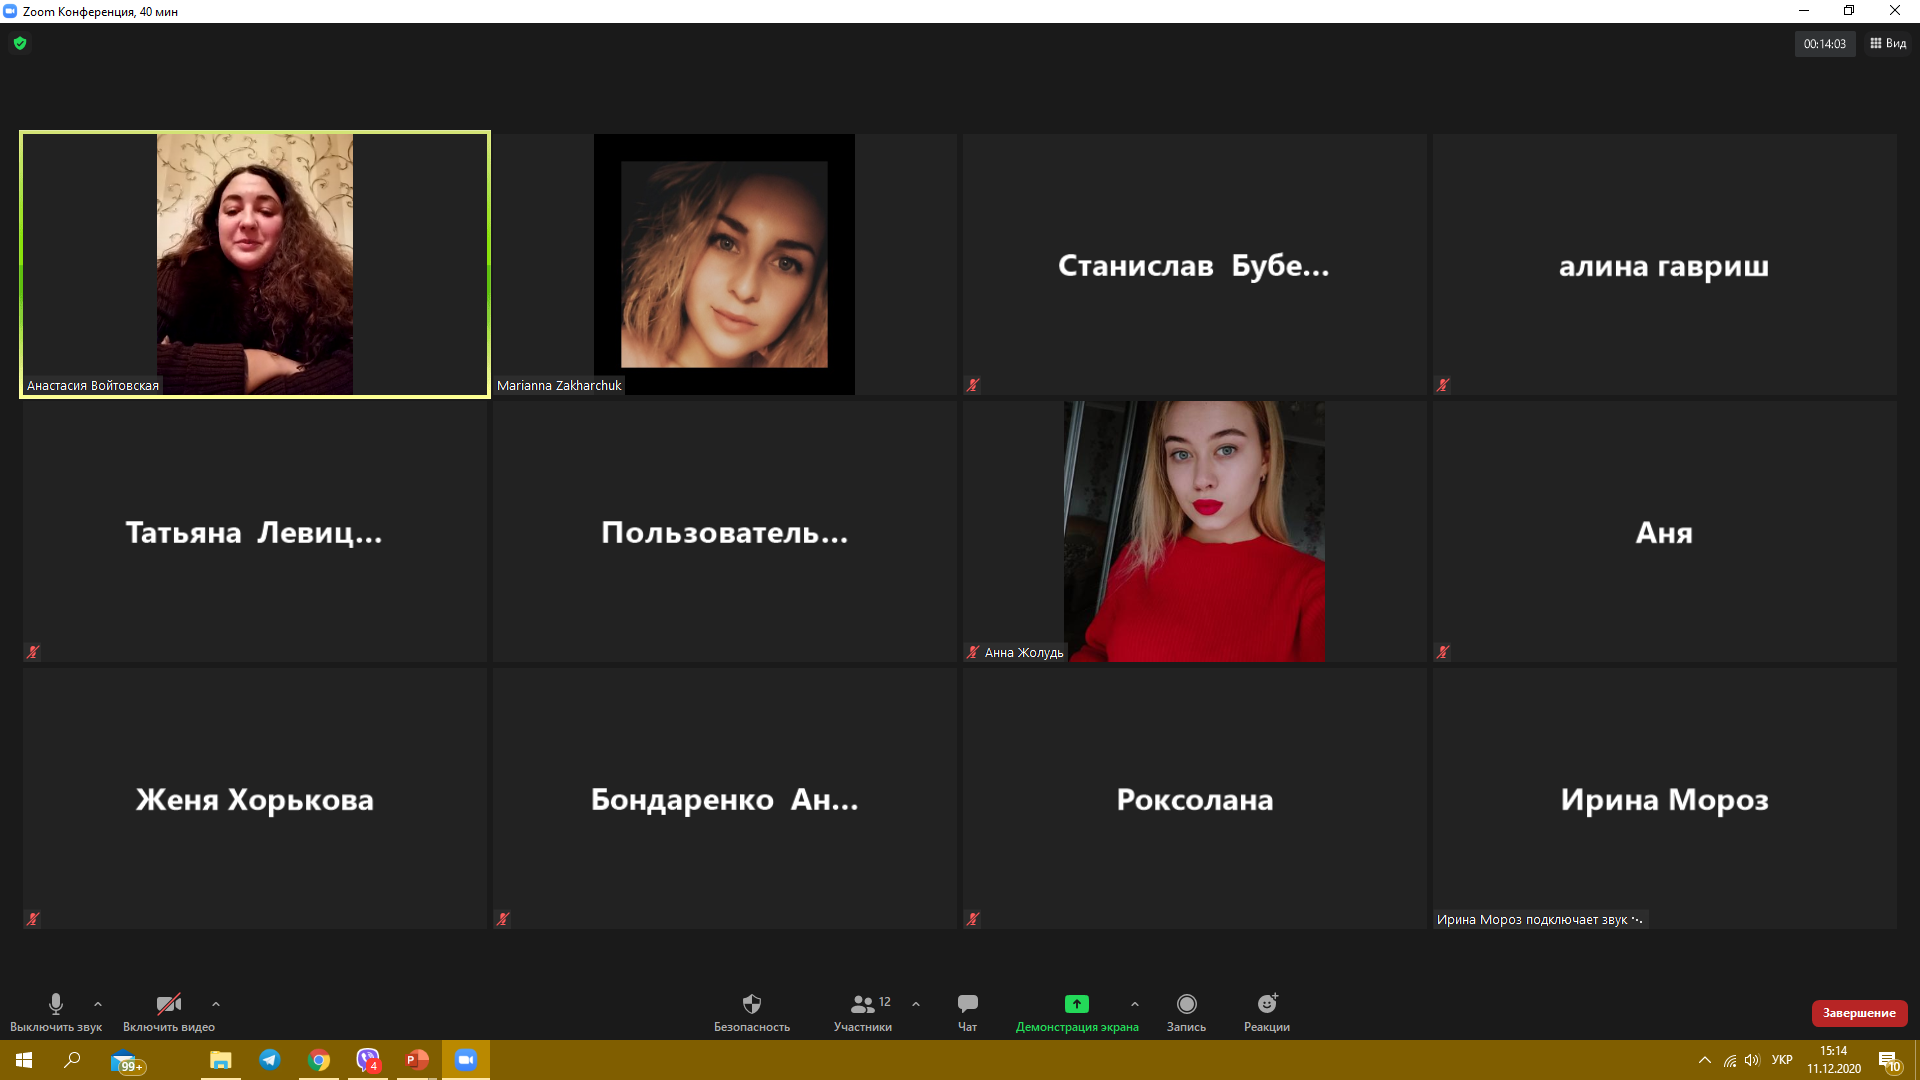Viewport: 1920px width, 1080px height.
Task: Expand arrow next to Participants button
Action: tap(916, 1003)
